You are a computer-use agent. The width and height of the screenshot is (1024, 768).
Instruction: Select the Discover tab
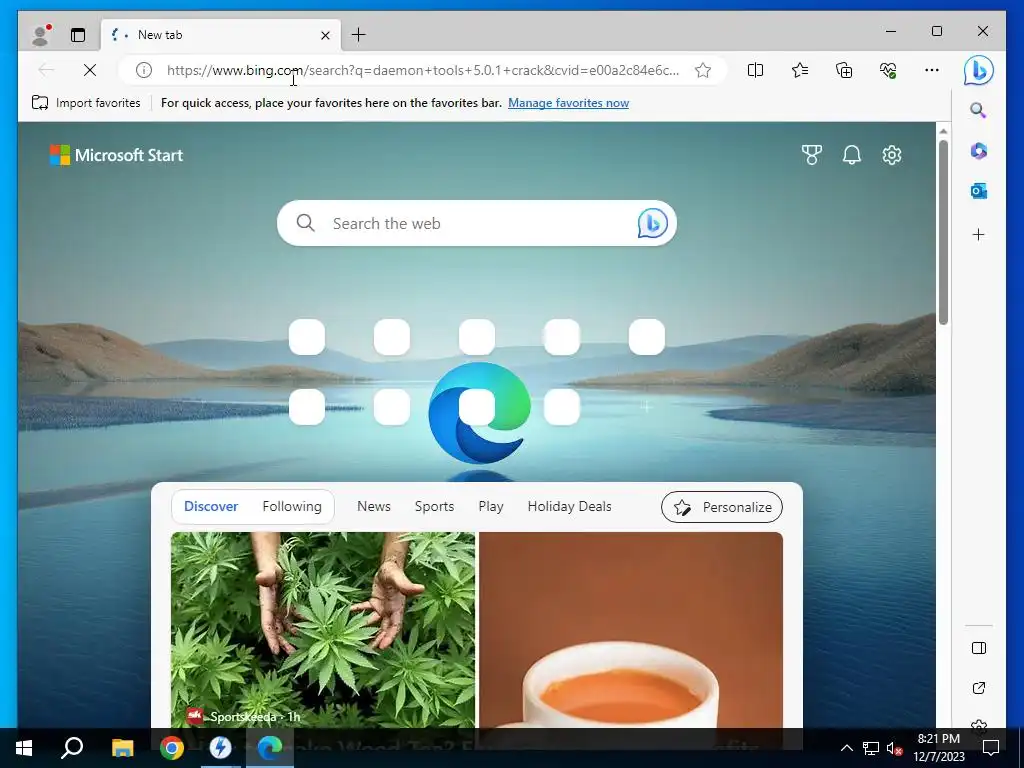pos(211,506)
